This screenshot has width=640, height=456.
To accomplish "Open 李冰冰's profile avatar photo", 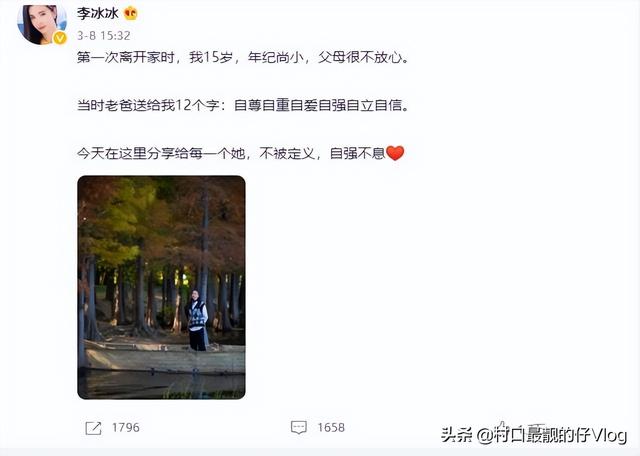I will tap(42, 24).
